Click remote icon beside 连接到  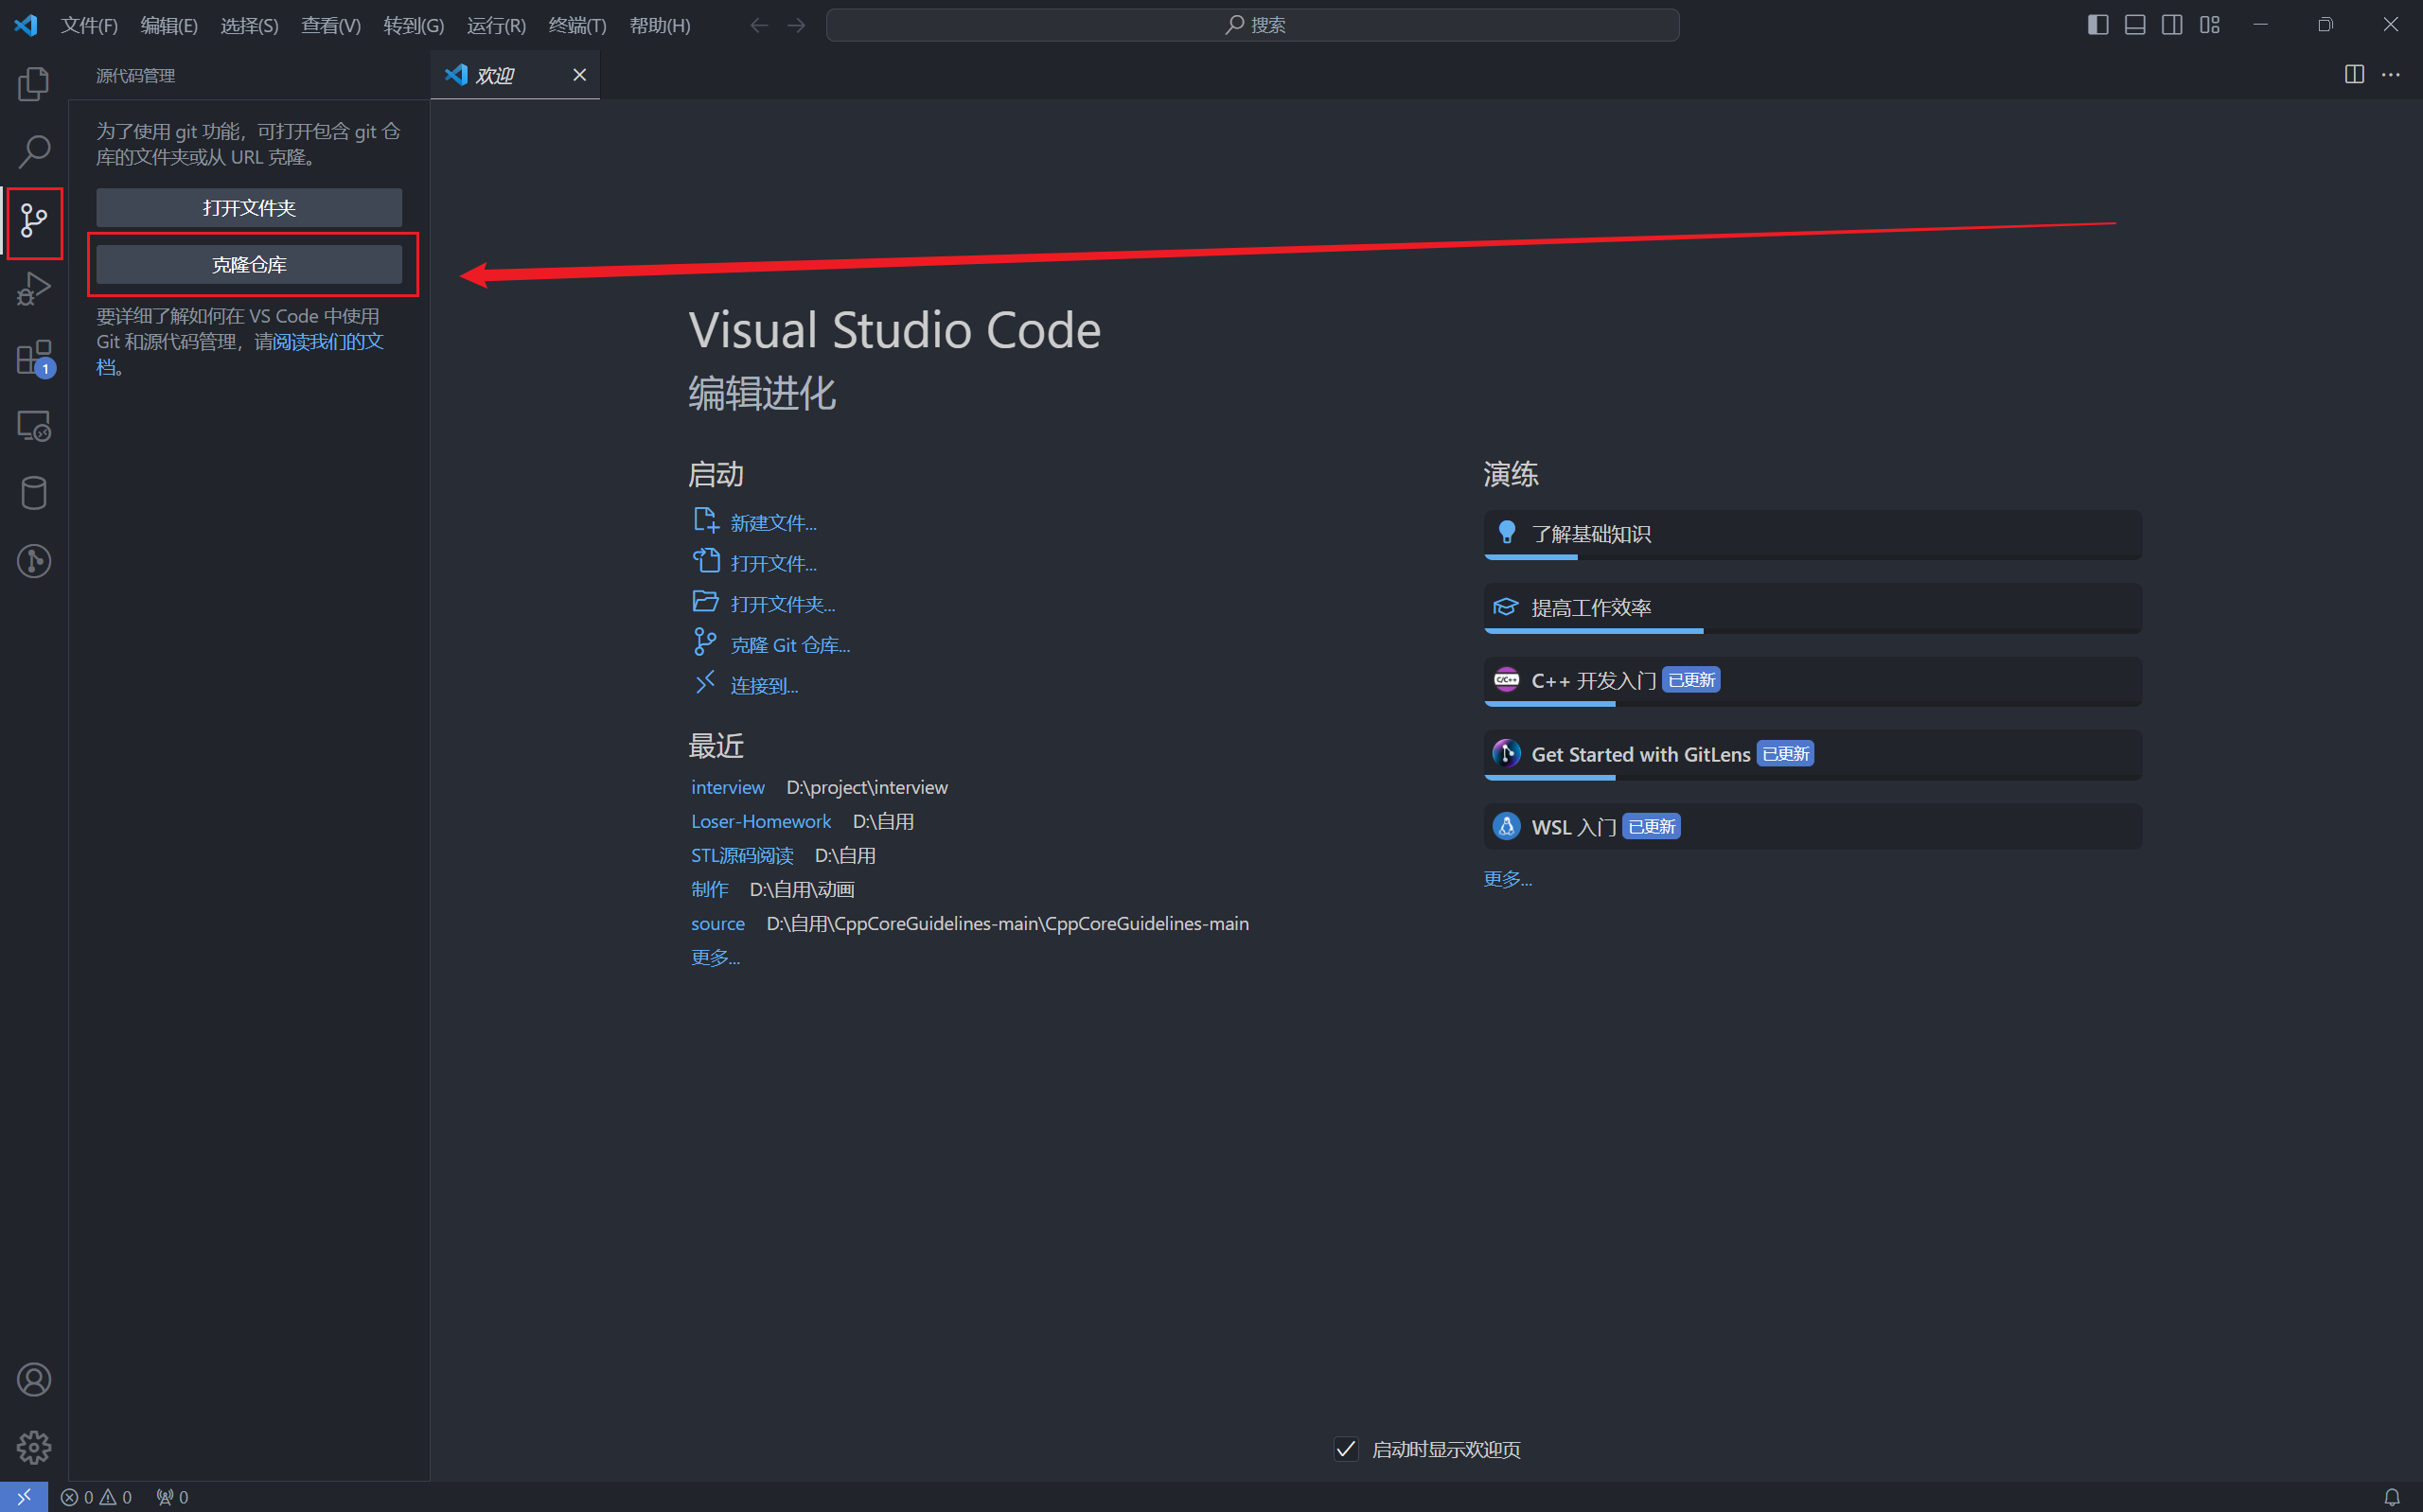705,682
